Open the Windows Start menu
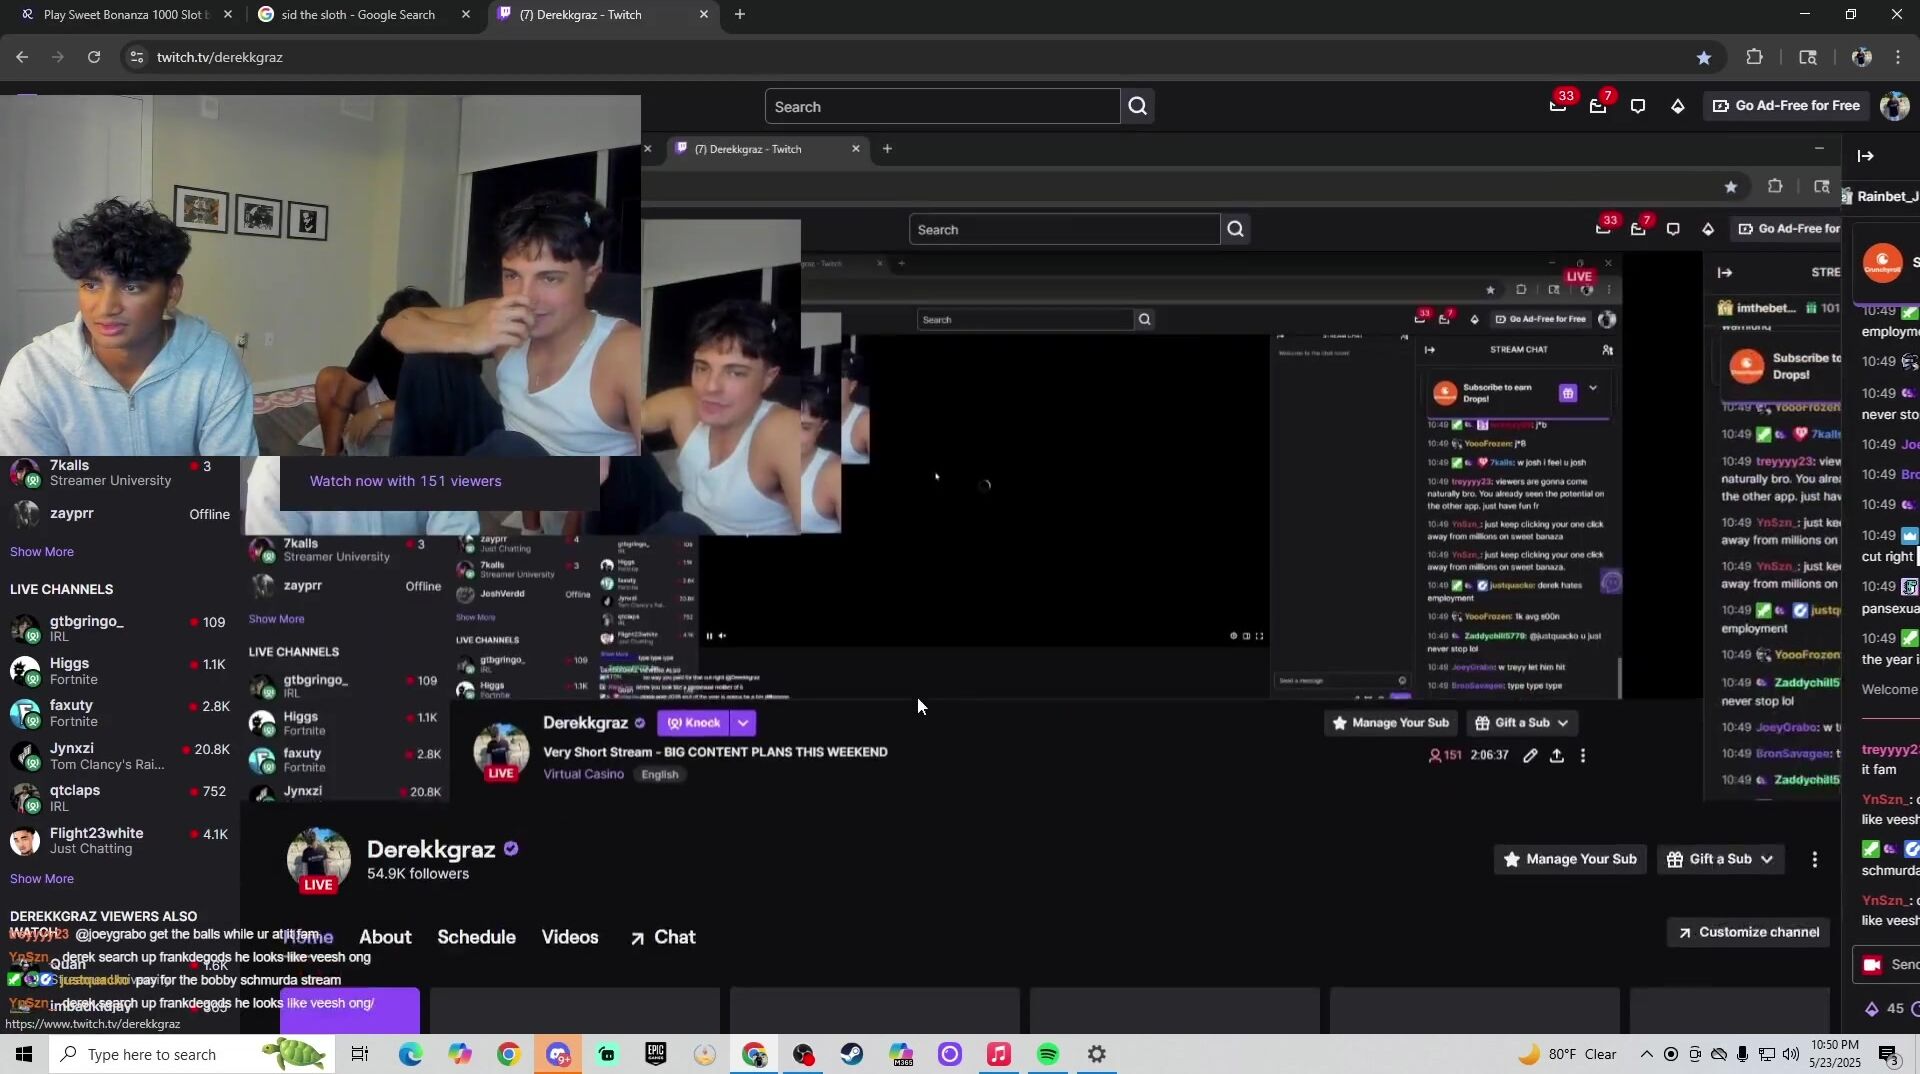Viewport: 1920px width, 1074px height. pos(24,1054)
